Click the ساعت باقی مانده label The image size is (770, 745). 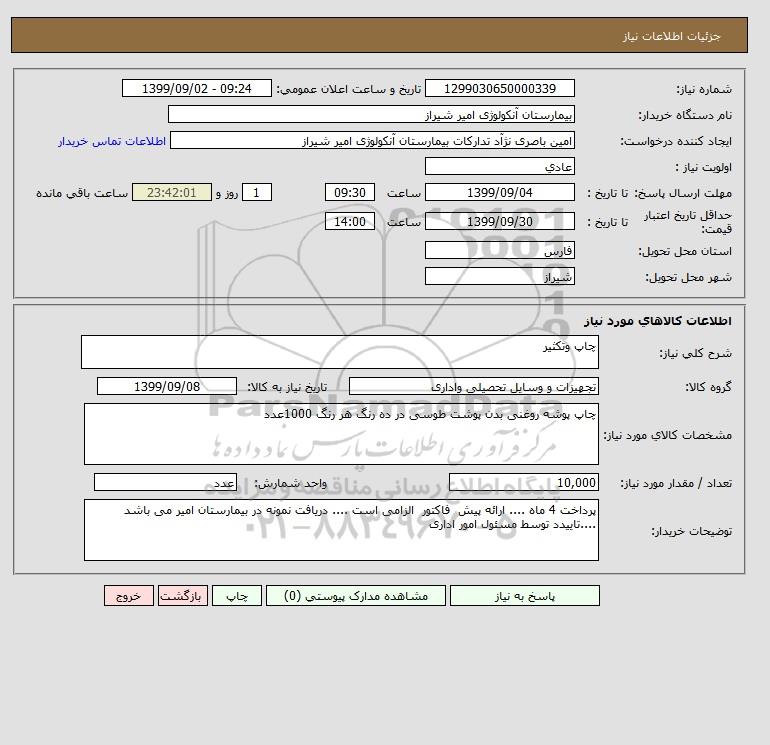(x=82, y=193)
